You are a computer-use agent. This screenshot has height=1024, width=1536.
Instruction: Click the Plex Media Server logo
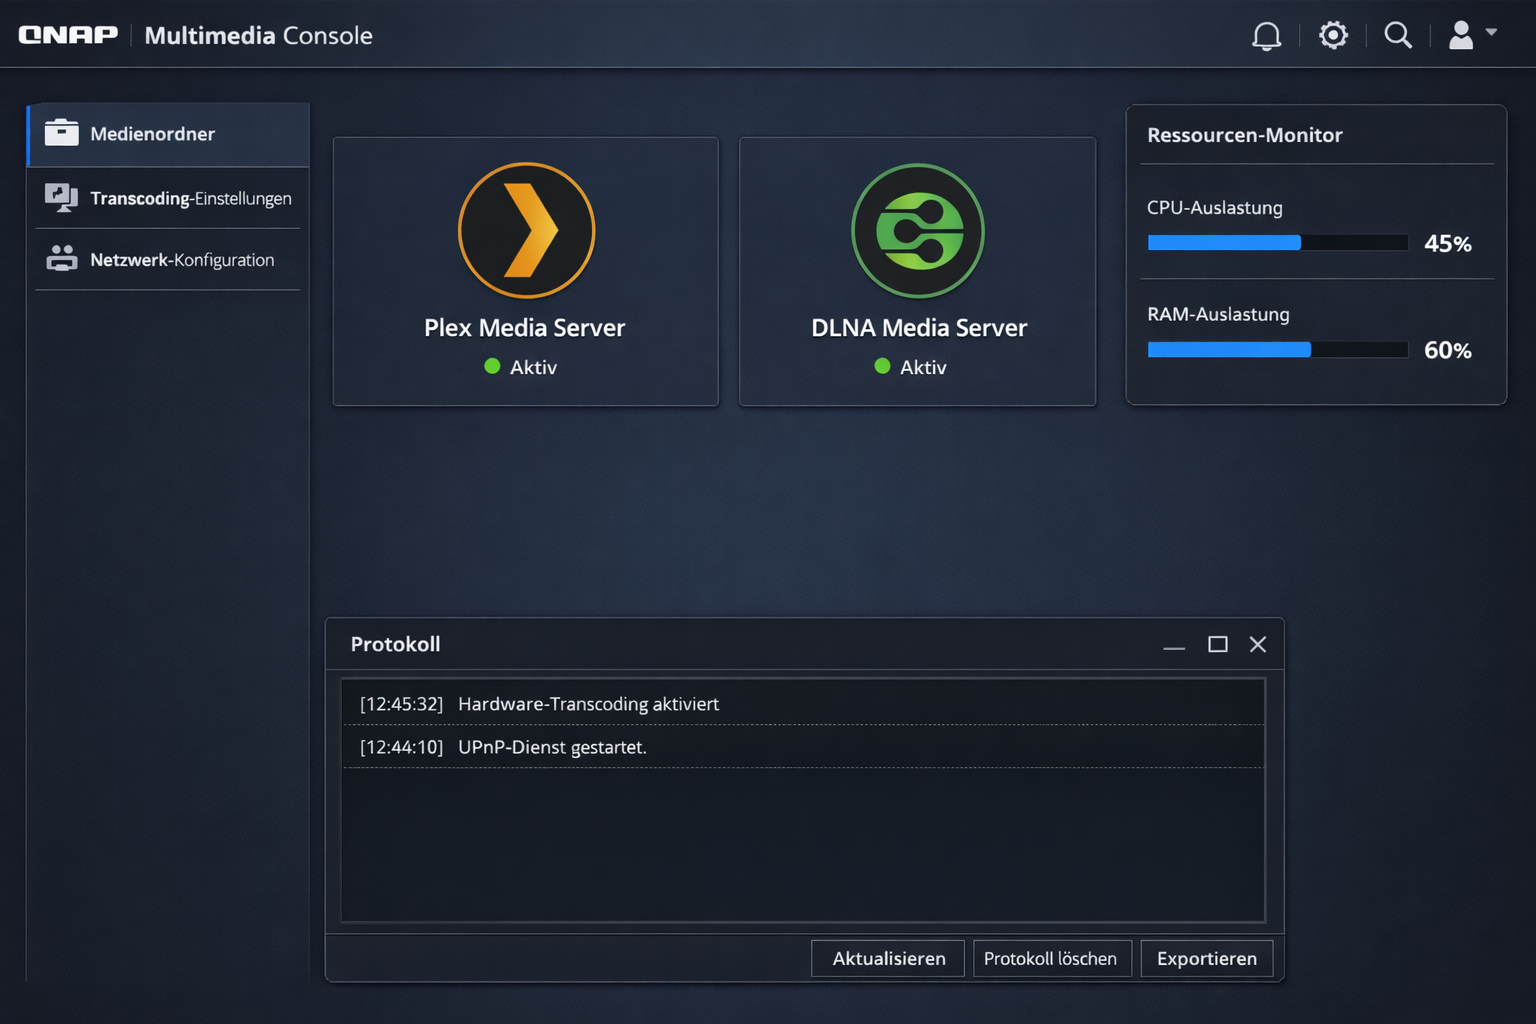[x=526, y=230]
